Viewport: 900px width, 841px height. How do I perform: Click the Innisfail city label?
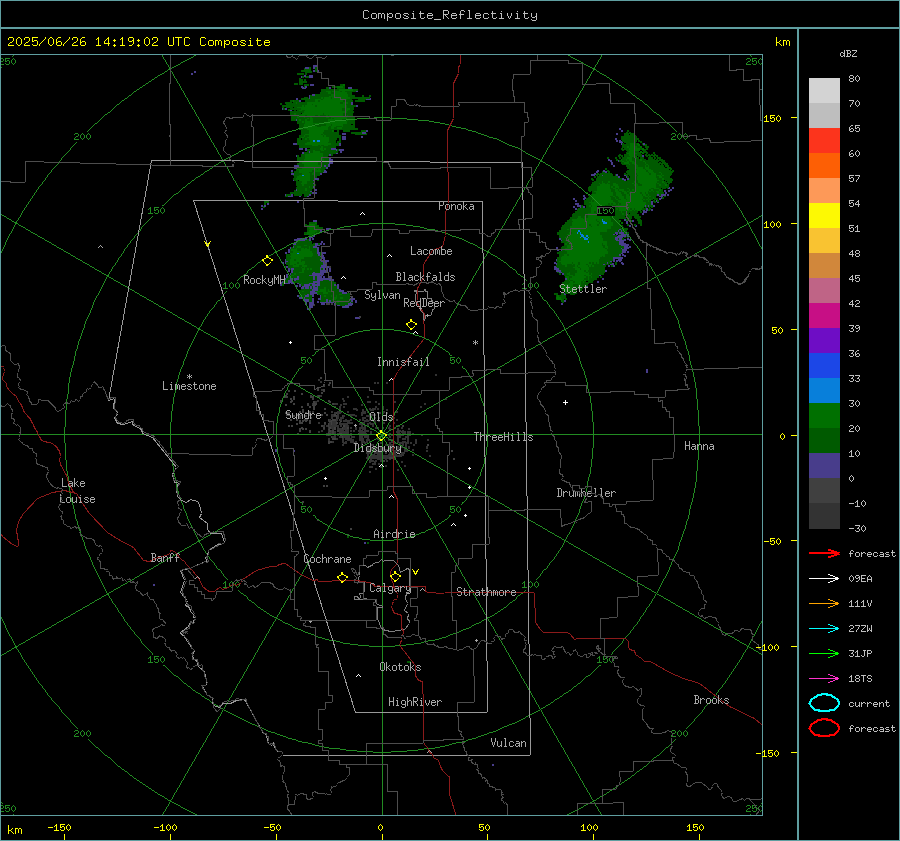403,362
